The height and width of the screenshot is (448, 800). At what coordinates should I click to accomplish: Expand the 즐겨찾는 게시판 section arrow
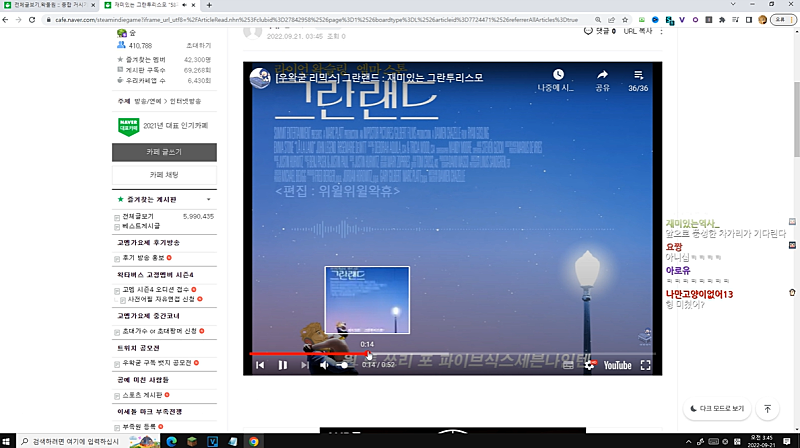tap(208, 199)
